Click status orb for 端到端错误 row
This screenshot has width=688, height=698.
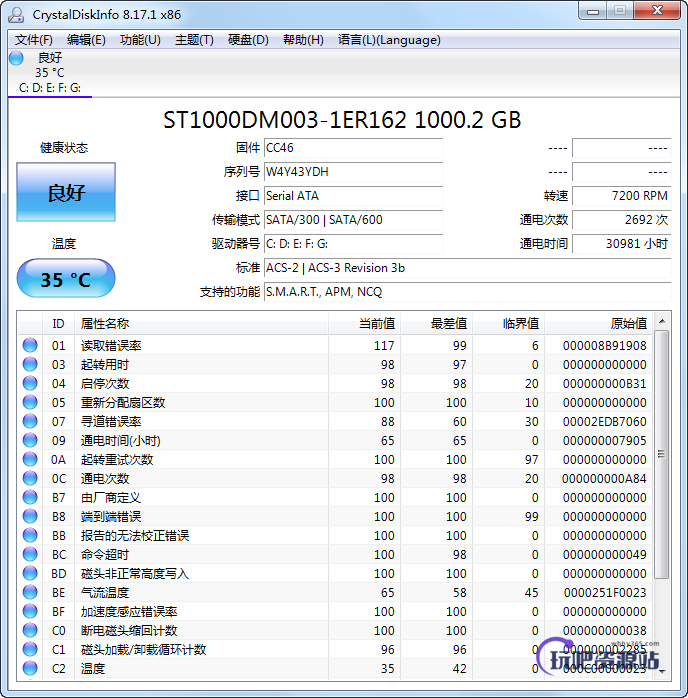pos(30,516)
